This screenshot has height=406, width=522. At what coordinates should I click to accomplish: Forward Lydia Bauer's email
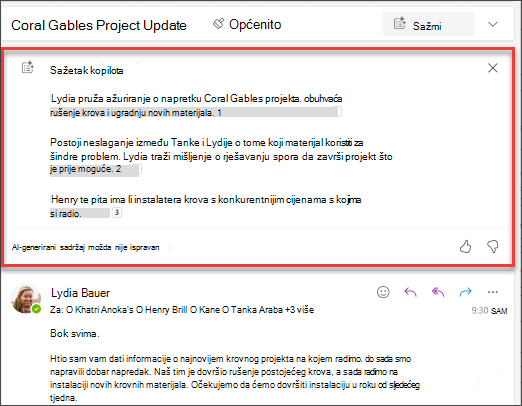[465, 292]
